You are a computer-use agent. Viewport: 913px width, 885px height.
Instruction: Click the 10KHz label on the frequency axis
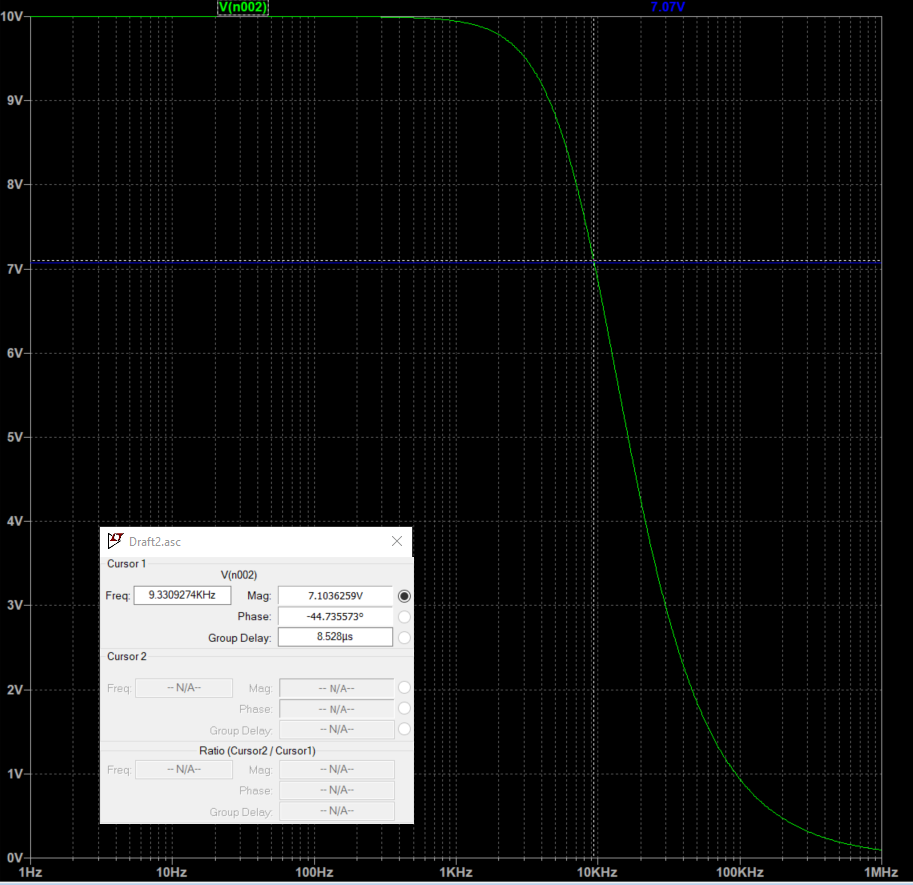pyautogui.click(x=597, y=872)
